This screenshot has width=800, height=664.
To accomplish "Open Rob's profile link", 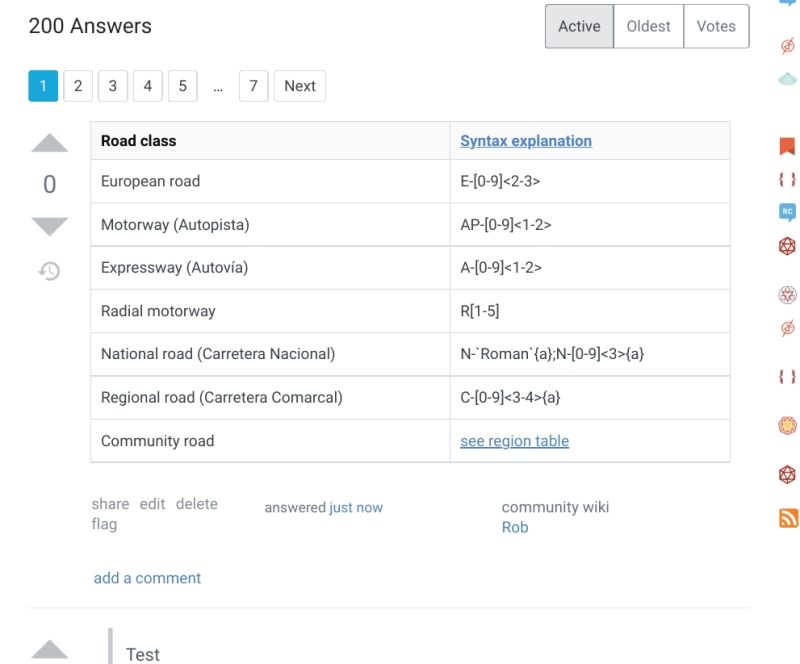I will 514,527.
